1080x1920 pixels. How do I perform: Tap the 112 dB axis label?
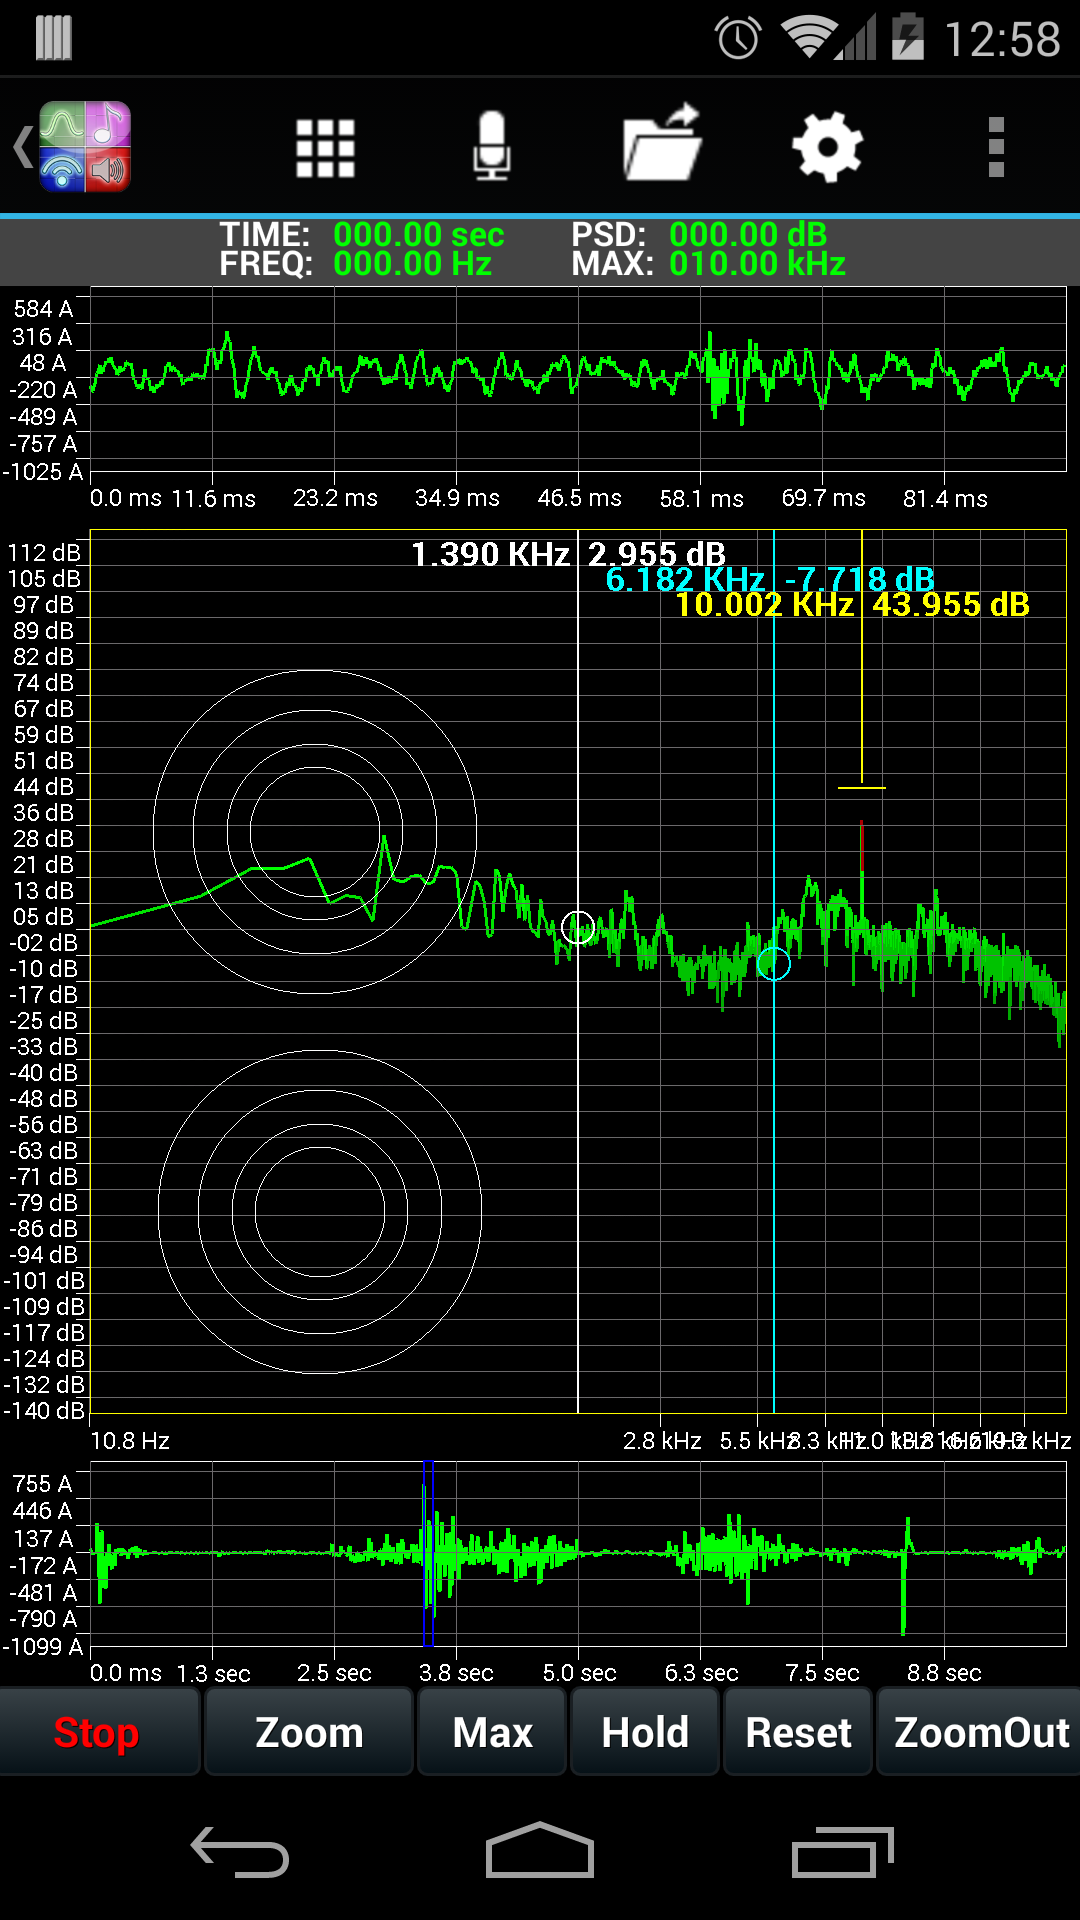click(44, 553)
